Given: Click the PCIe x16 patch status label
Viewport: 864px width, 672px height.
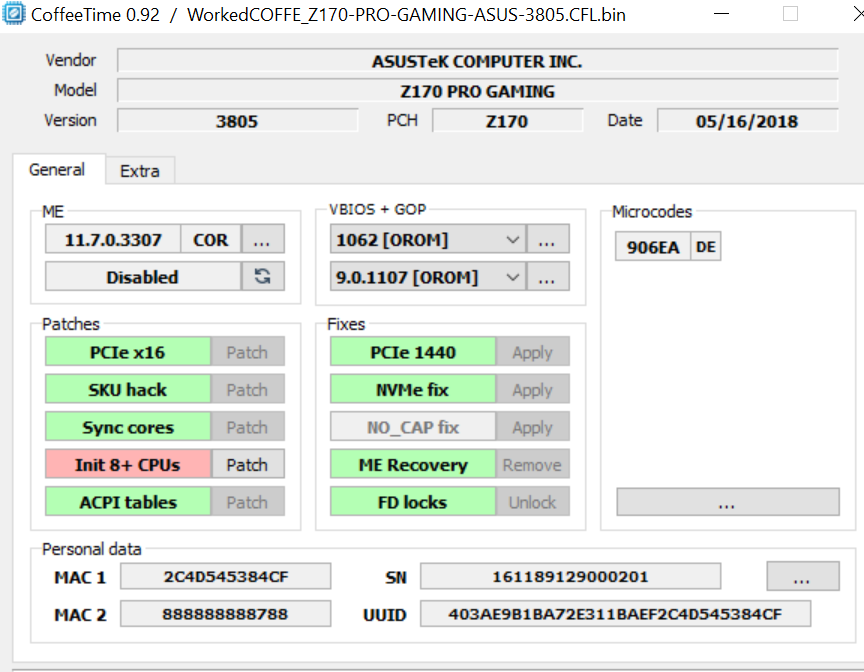Looking at the screenshot, I should [x=128, y=351].
